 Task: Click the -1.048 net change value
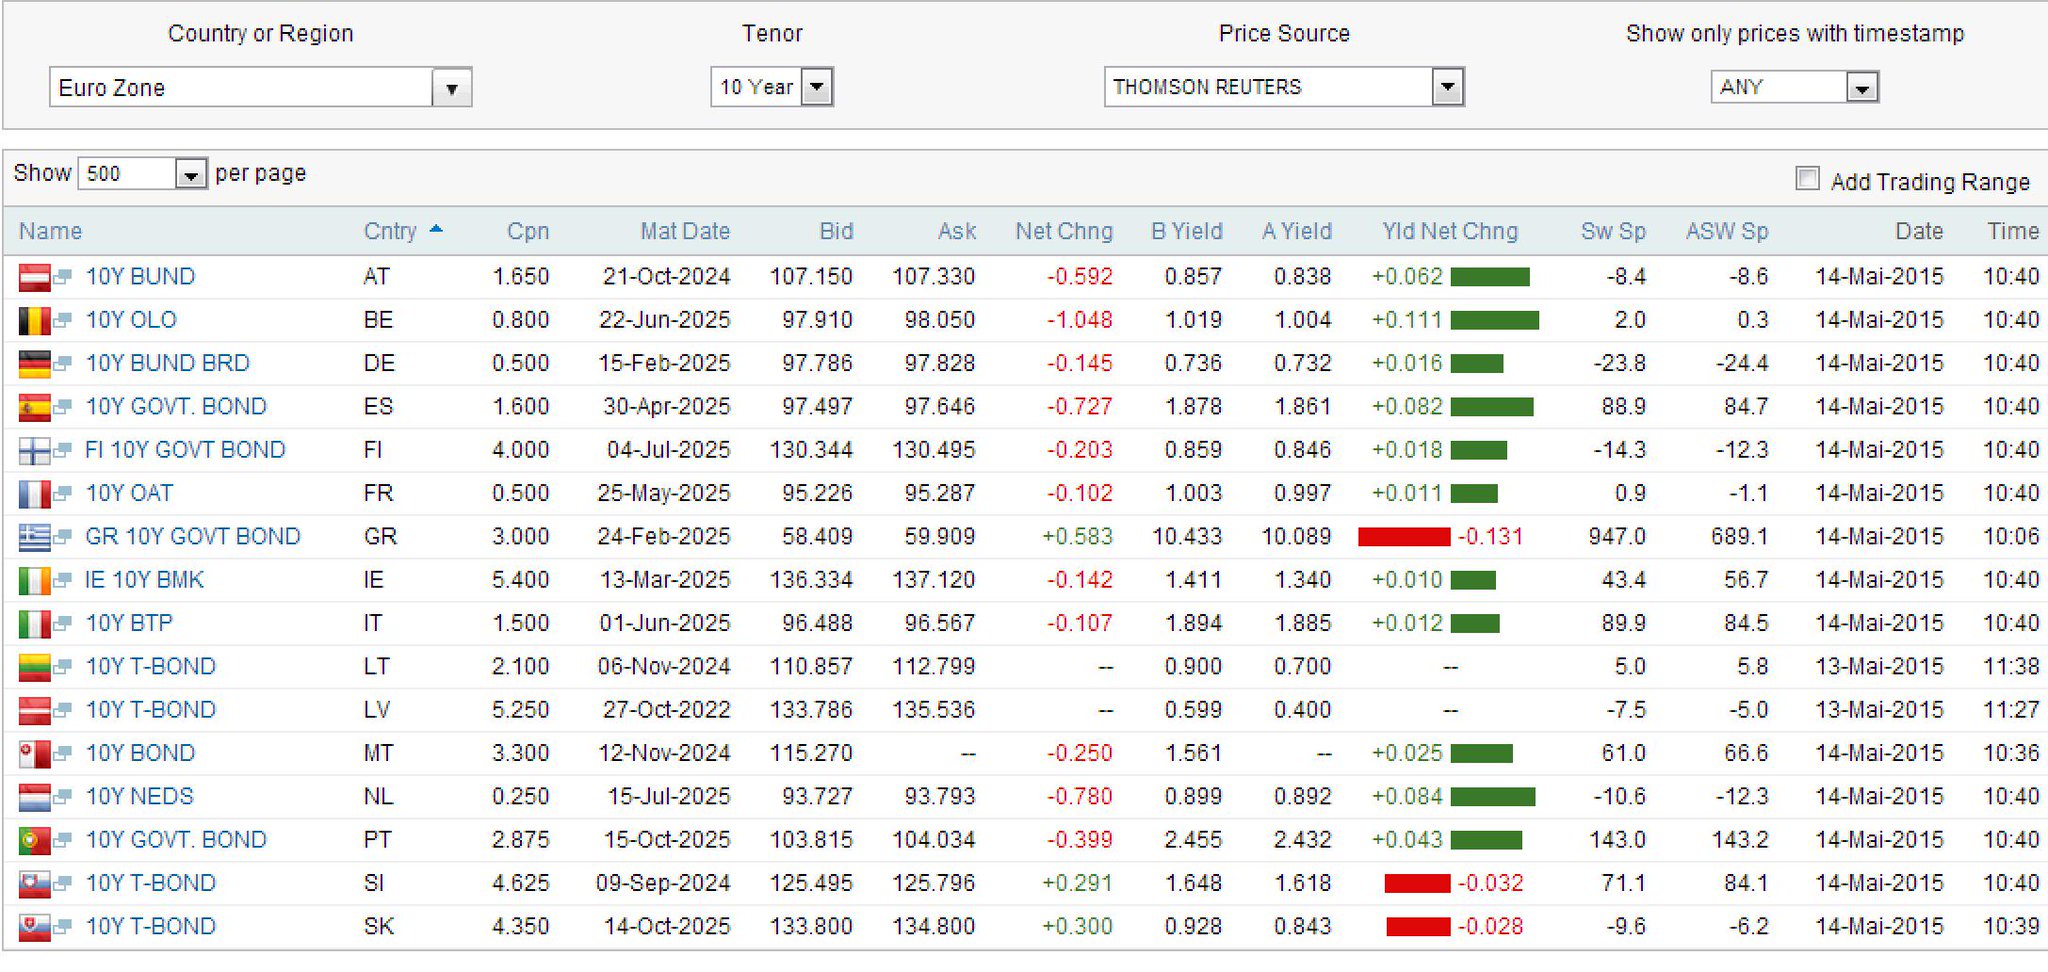click(x=1079, y=320)
